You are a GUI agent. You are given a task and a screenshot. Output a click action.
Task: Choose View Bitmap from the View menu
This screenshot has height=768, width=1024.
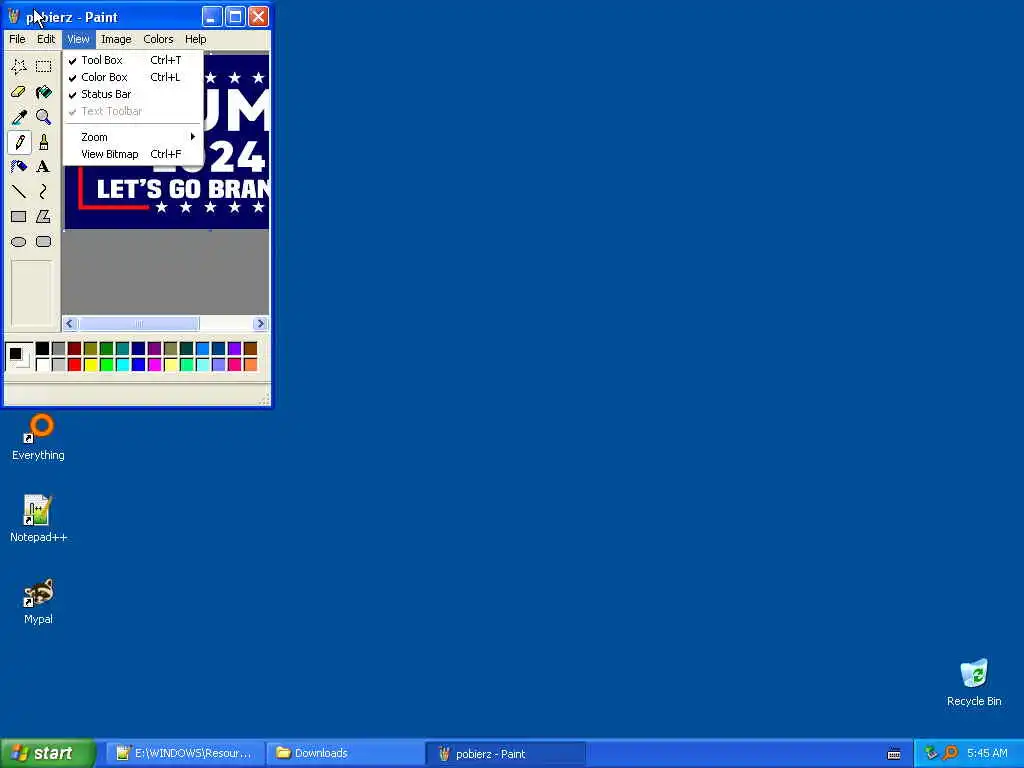[133, 154]
